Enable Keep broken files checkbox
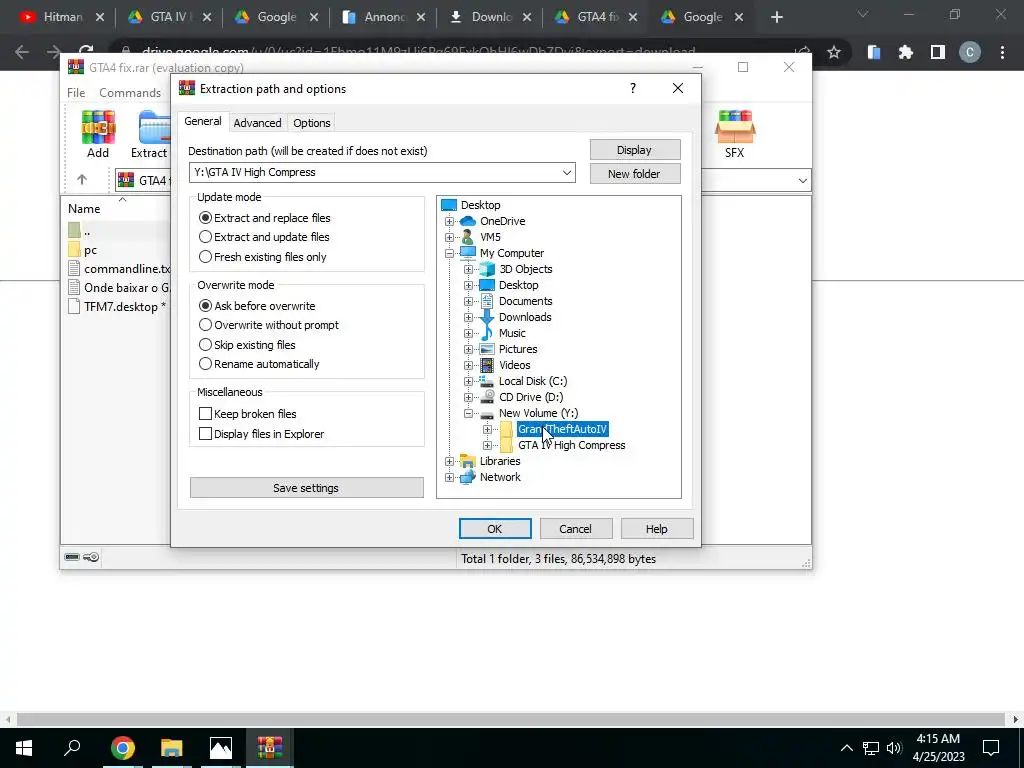The image size is (1024, 768). 205,413
